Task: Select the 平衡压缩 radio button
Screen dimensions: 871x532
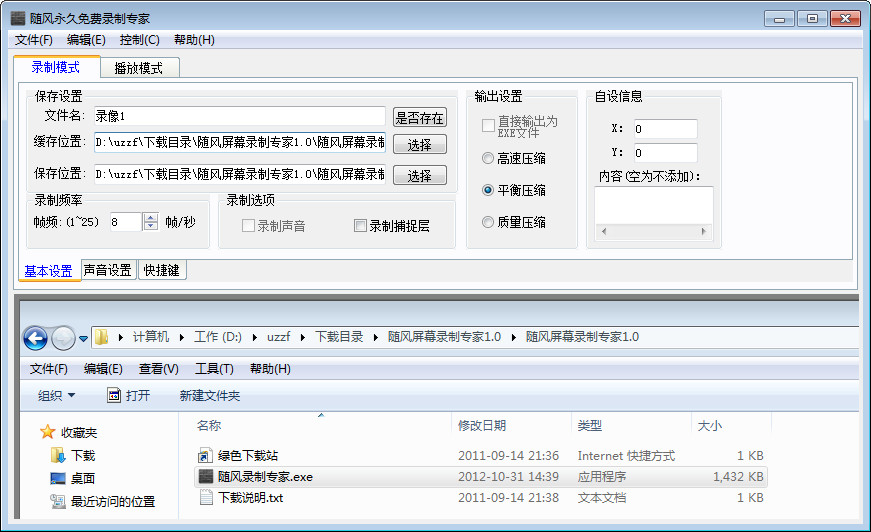Action: [x=488, y=190]
